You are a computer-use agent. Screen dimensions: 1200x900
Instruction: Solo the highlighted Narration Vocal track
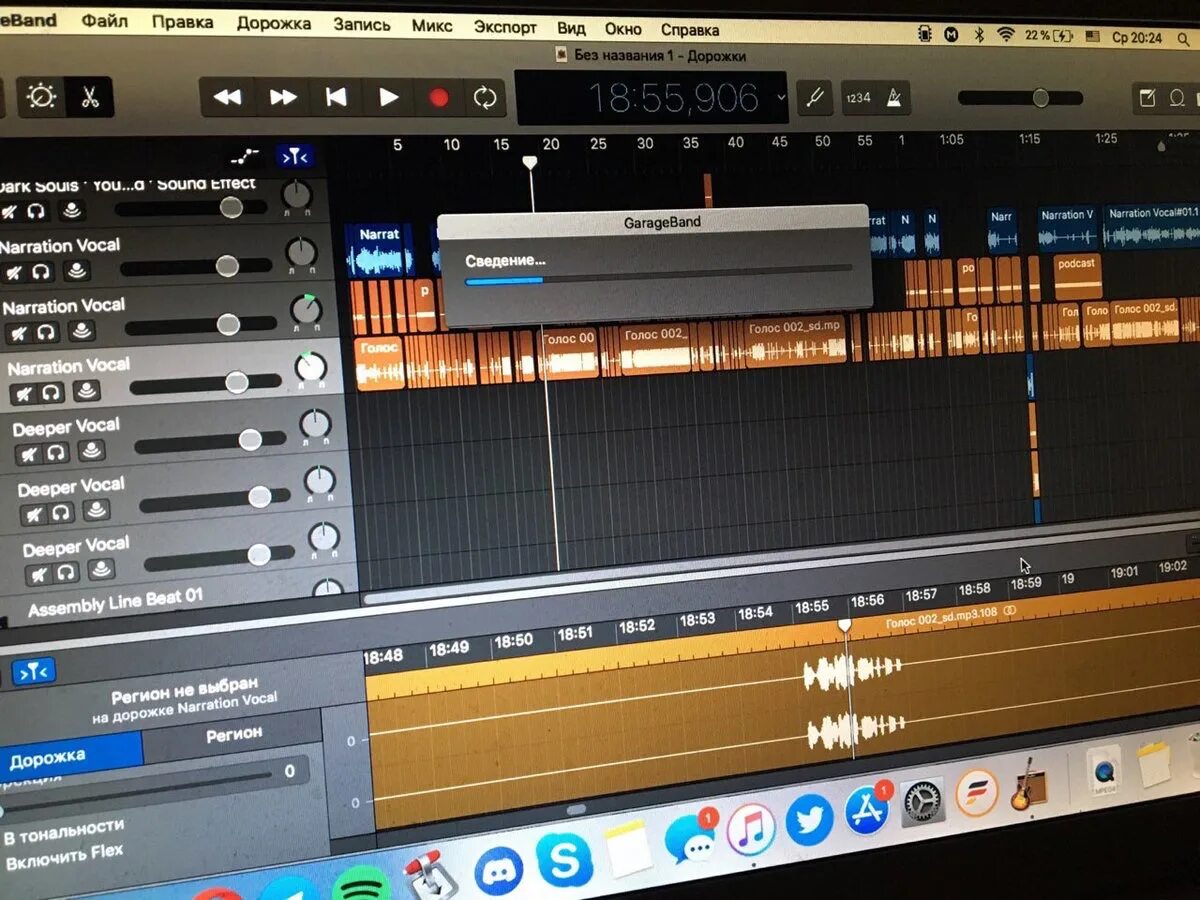(52, 393)
